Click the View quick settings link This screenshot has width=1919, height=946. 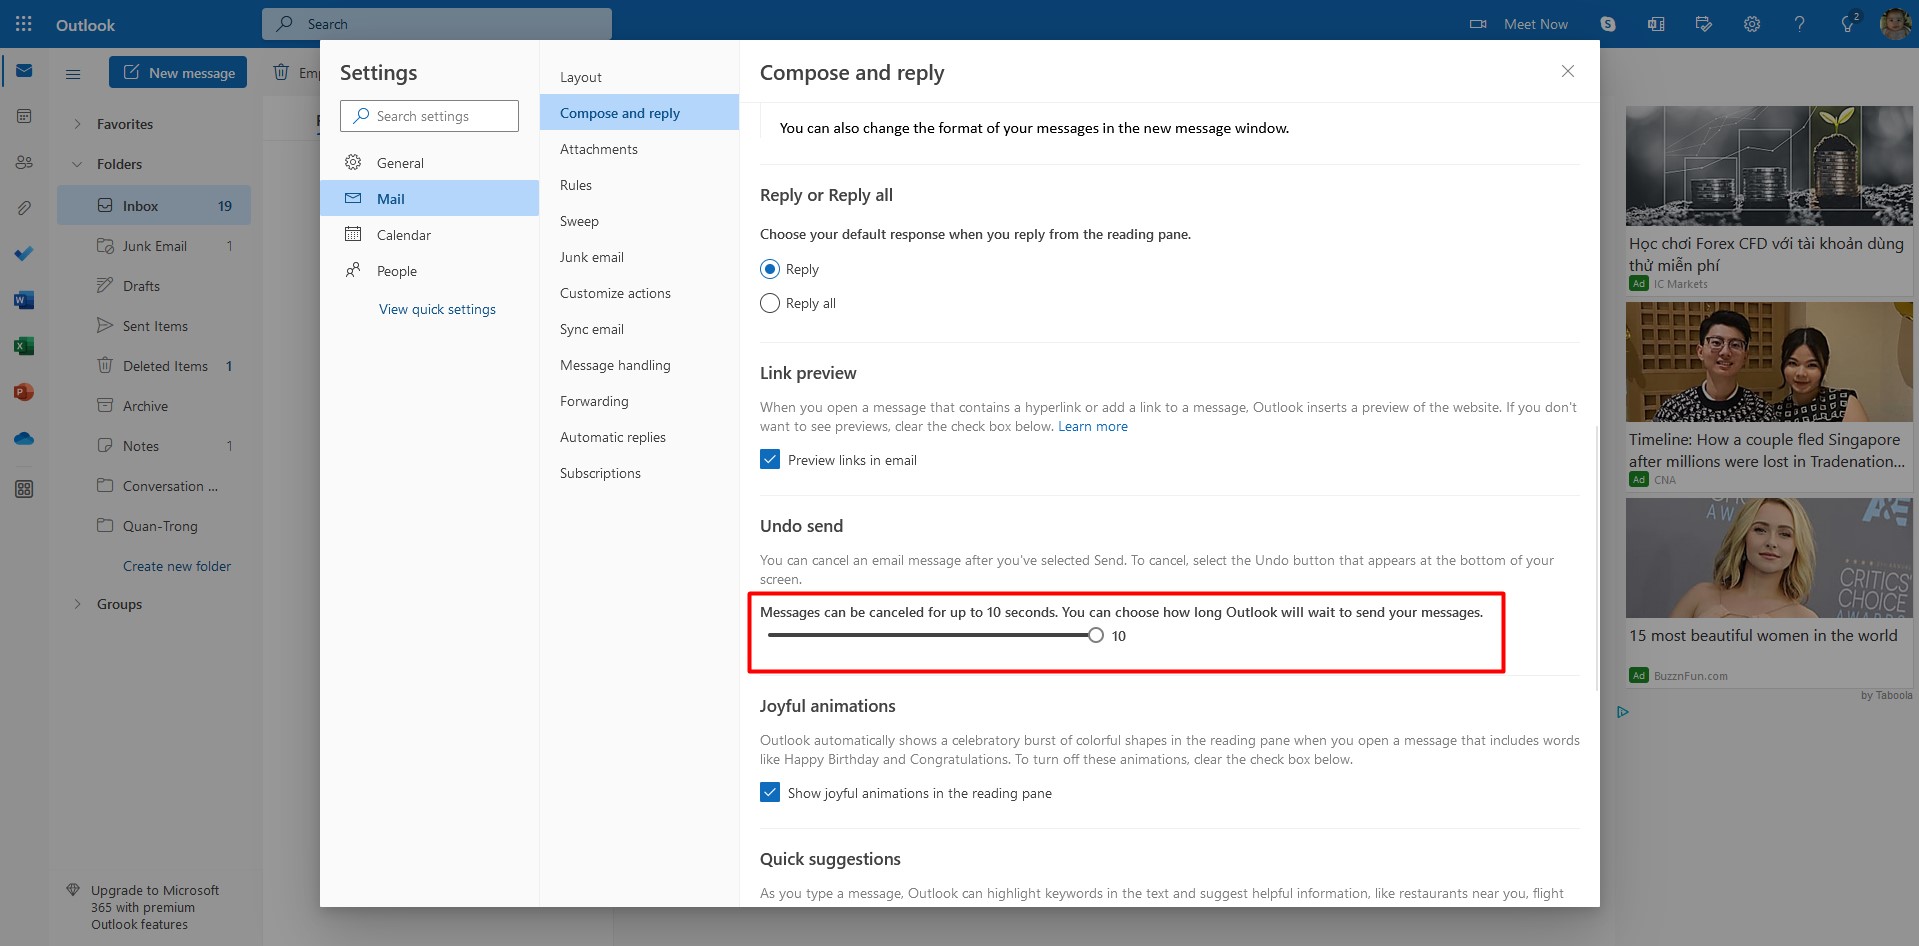tap(437, 309)
